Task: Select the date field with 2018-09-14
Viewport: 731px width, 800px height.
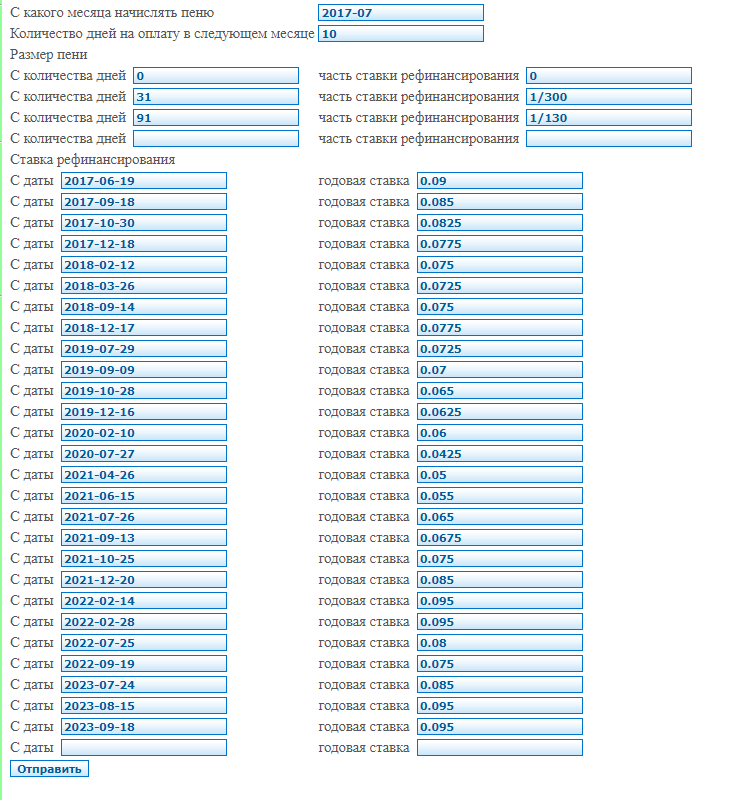Action: tap(143, 307)
